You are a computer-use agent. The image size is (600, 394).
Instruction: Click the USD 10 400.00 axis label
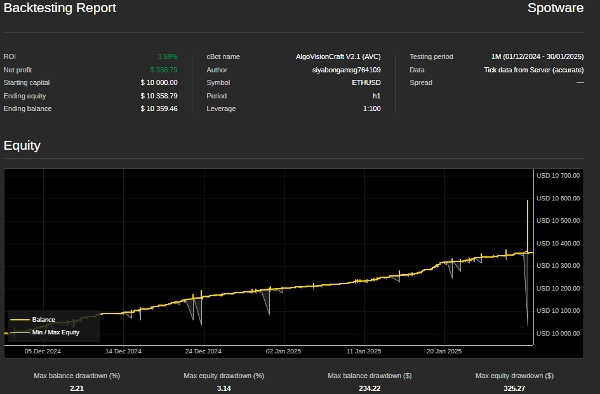[558, 243]
